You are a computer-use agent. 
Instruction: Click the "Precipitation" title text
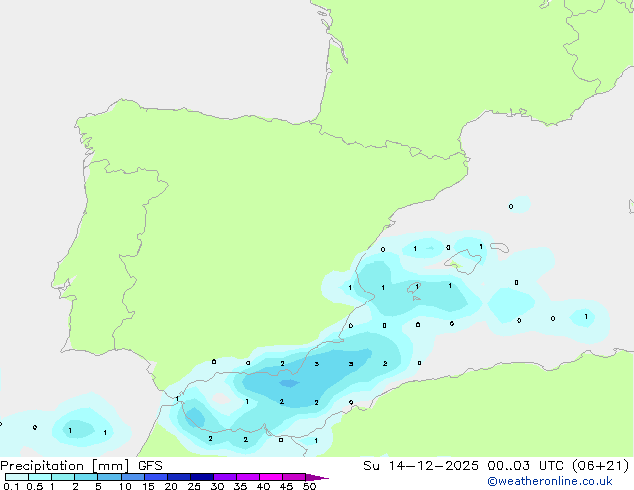pyautogui.click(x=42, y=466)
